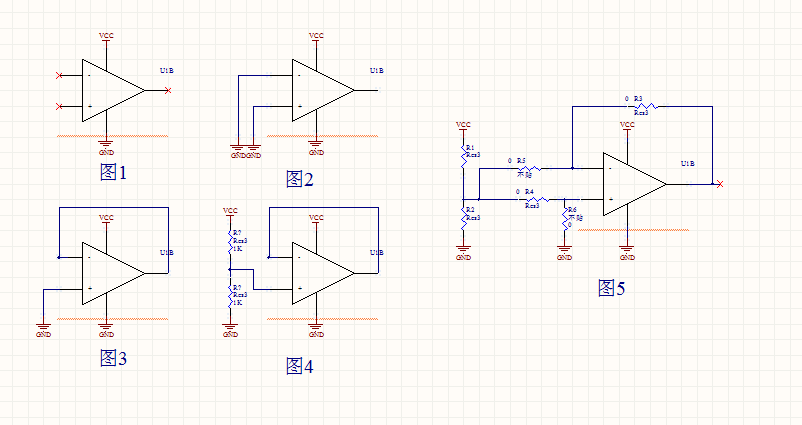The height and width of the screenshot is (425, 802).
Task: Select the non-inverting input GND symbol in 图3
Action: coord(44,329)
